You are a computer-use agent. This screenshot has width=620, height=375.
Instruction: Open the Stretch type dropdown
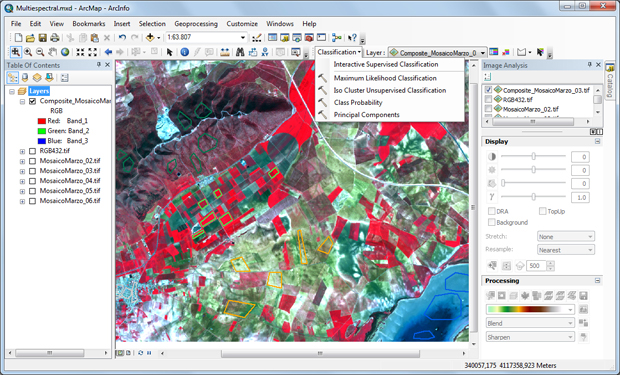(566, 237)
